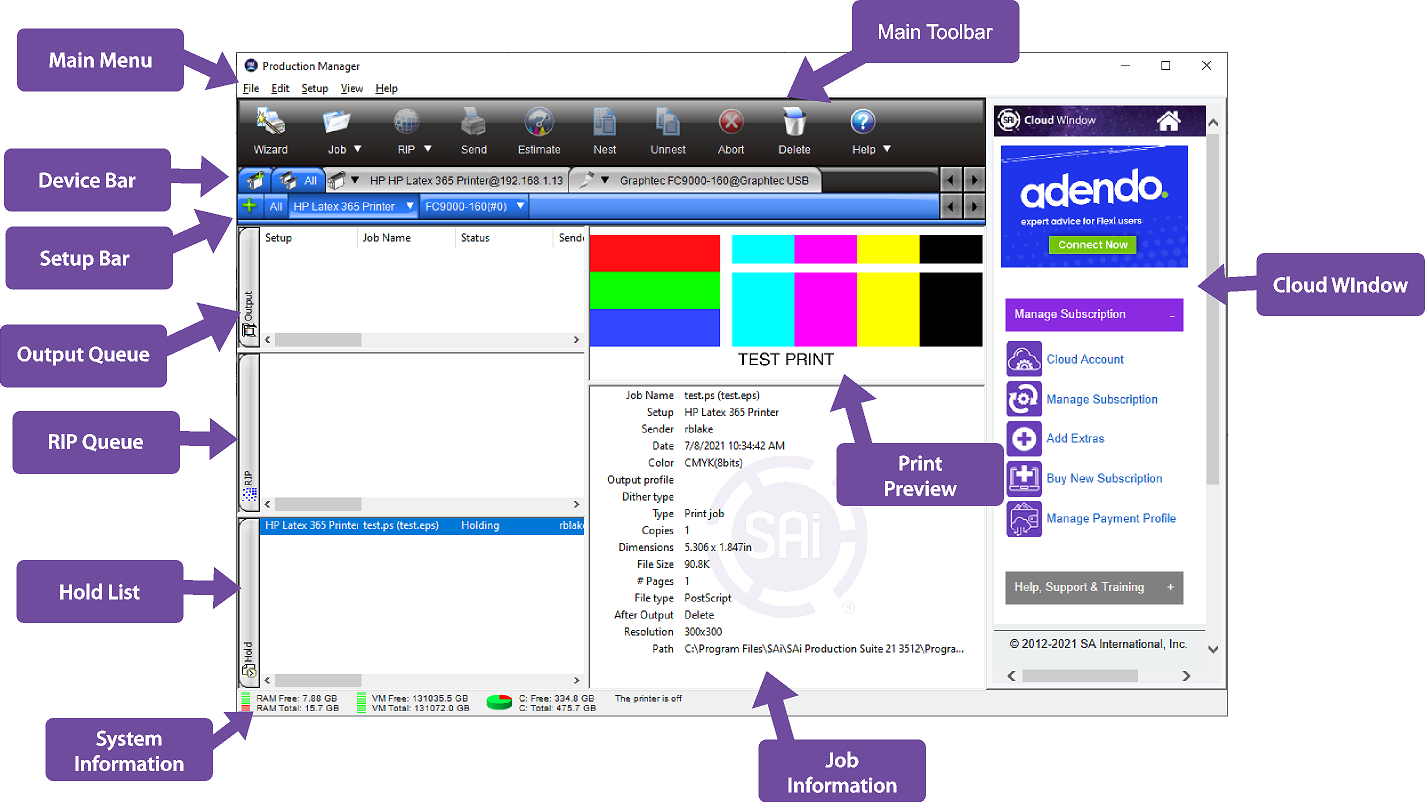Image resolution: width=1425 pixels, height=802 pixels.
Task: Click the RIP globe icon
Action: click(x=406, y=122)
